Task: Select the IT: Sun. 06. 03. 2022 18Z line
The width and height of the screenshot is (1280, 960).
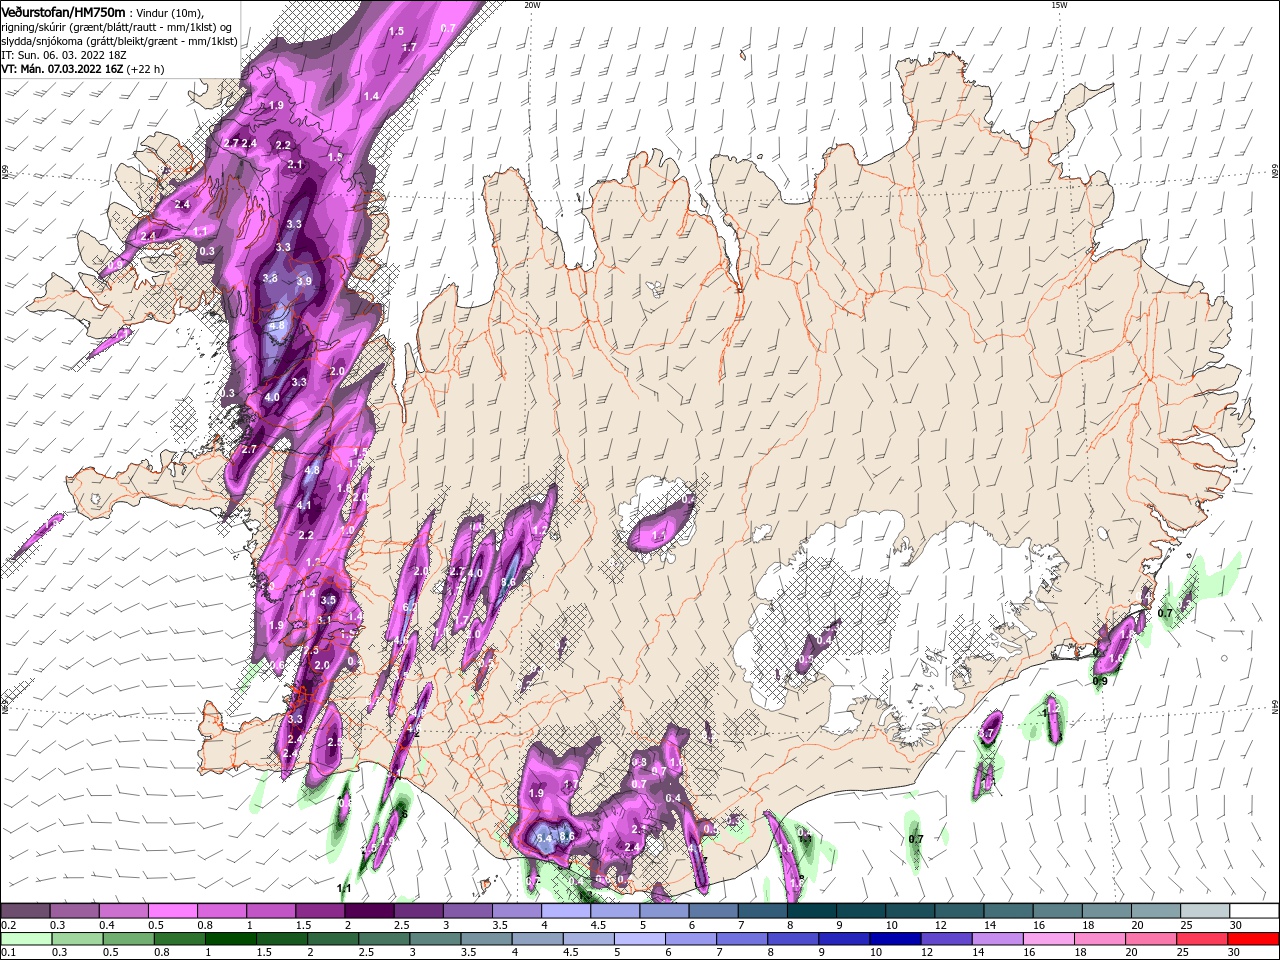Action: pyautogui.click(x=66, y=55)
